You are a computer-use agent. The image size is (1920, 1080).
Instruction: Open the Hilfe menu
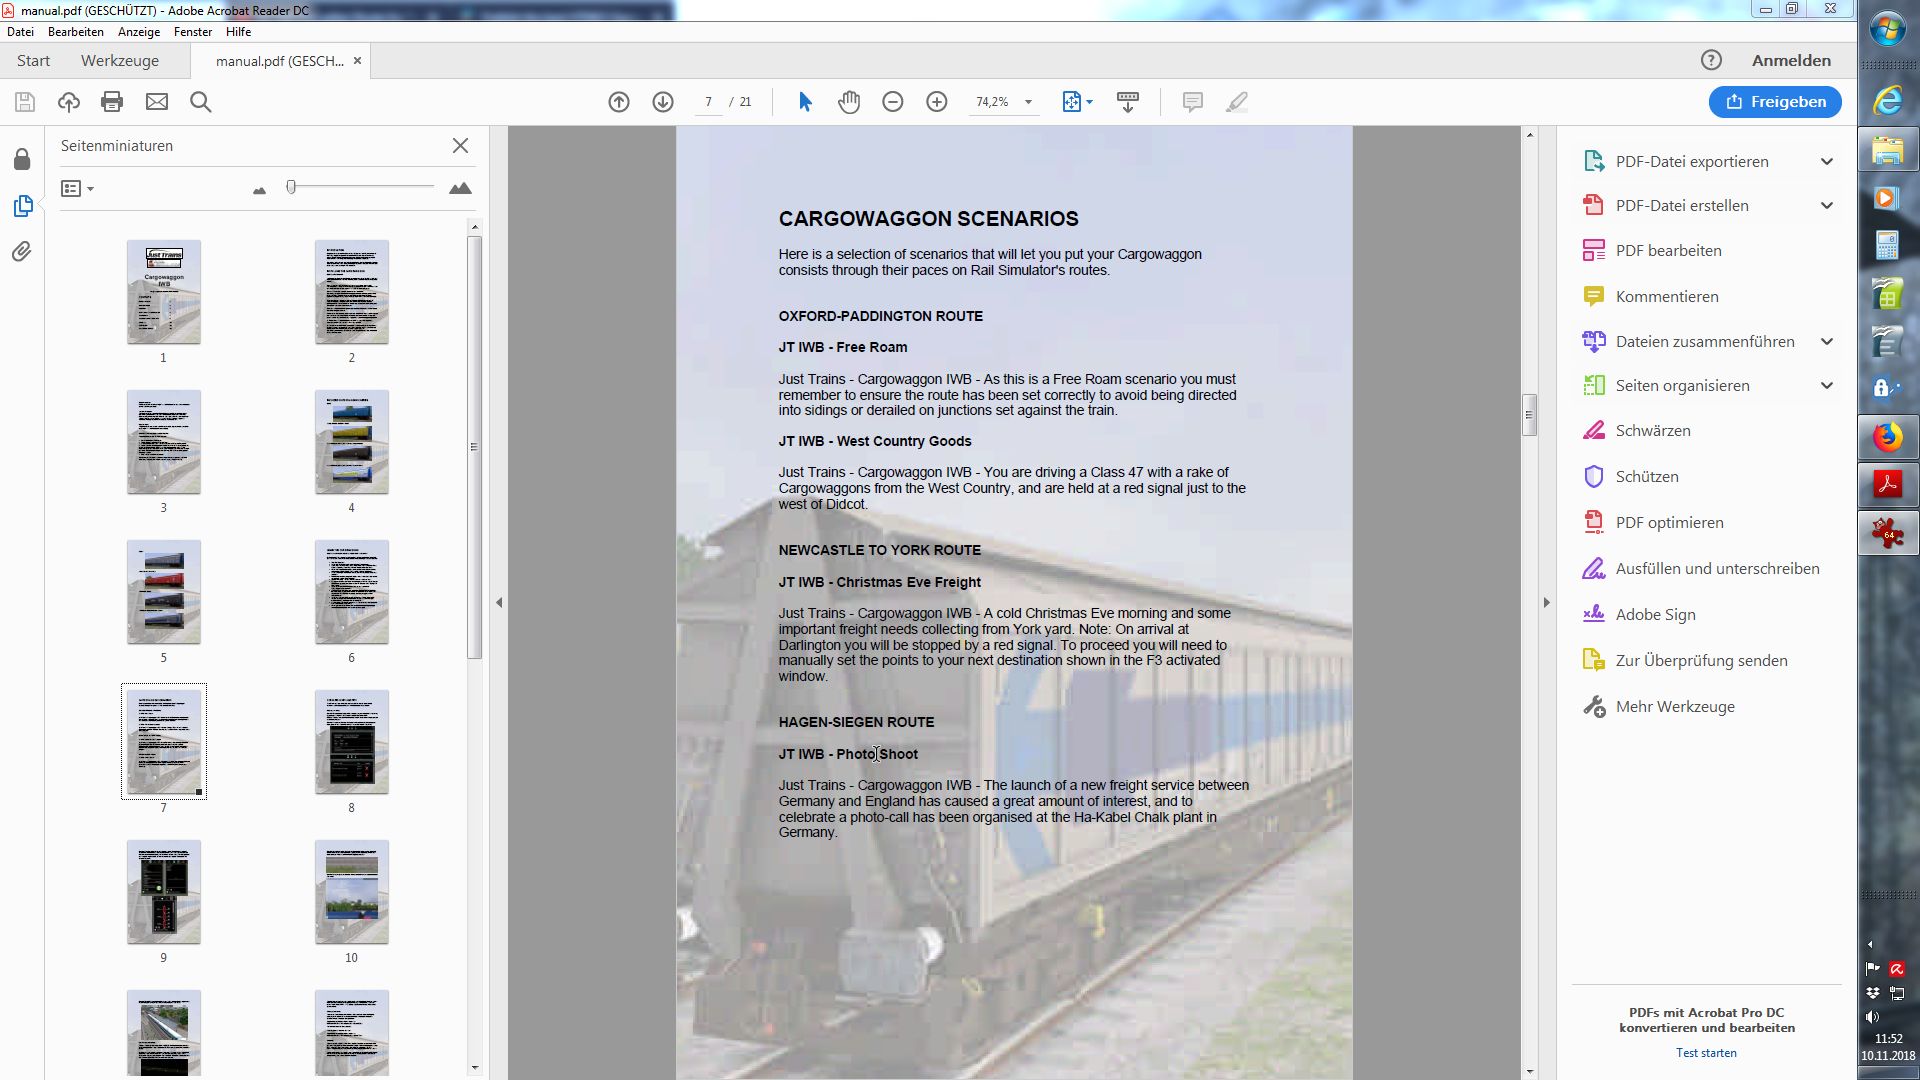[238, 32]
